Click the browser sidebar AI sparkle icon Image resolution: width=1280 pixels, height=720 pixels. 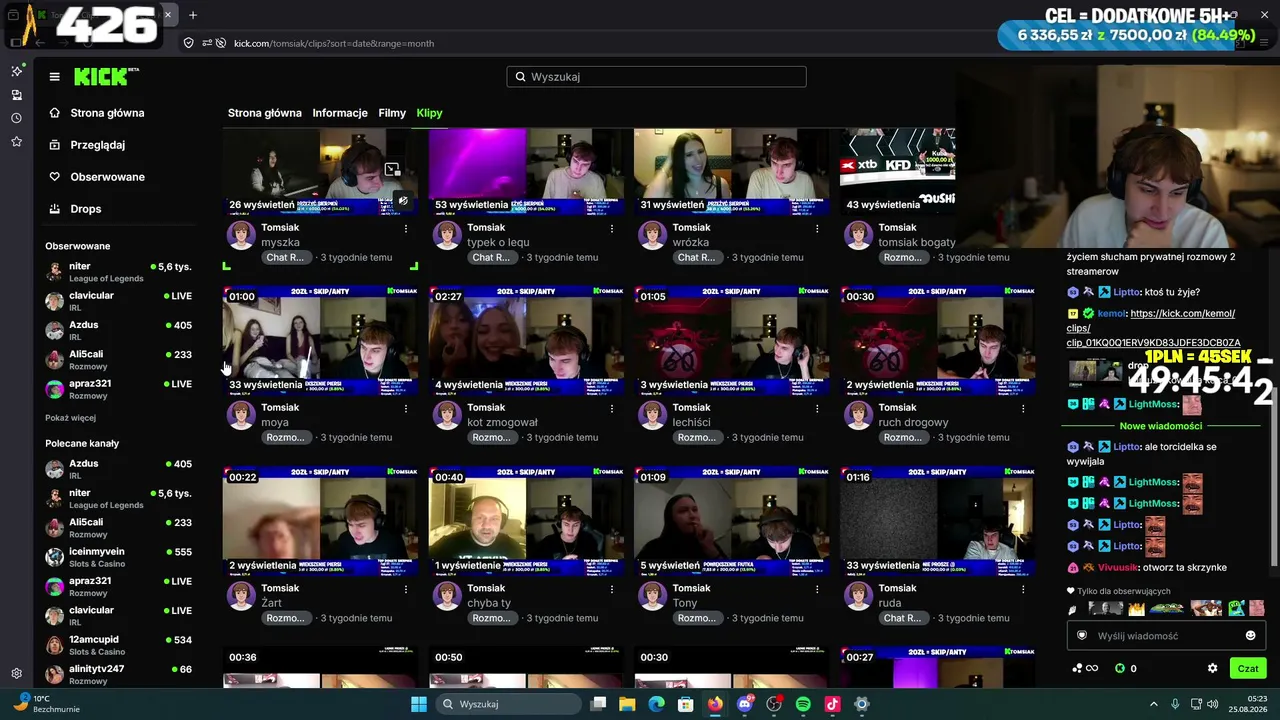tap(16, 71)
